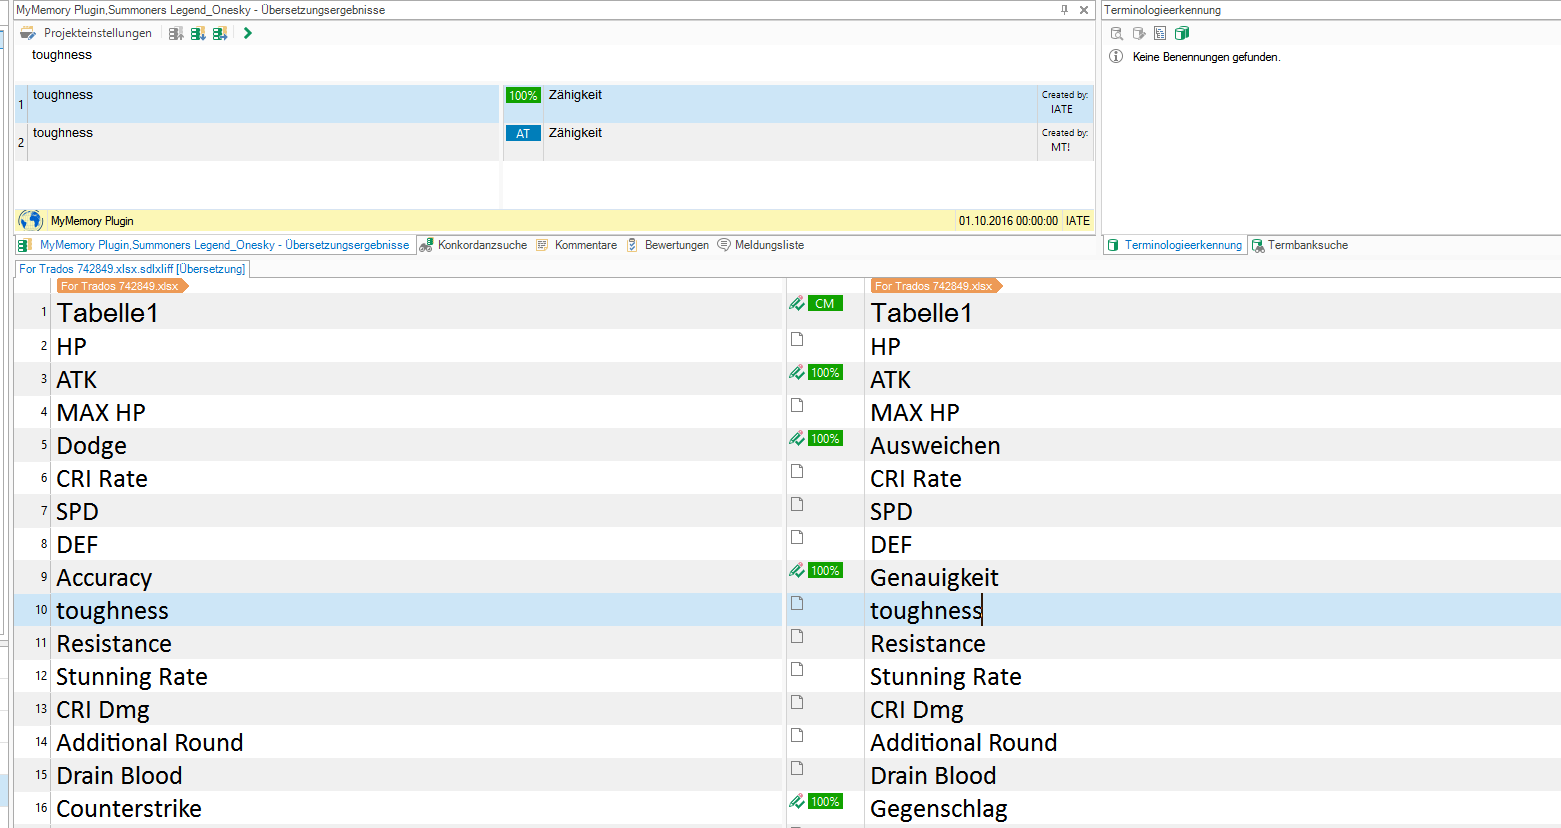Select the AT machine translation Zähigkeit result
The width and height of the screenshot is (1561, 828).
(575, 134)
